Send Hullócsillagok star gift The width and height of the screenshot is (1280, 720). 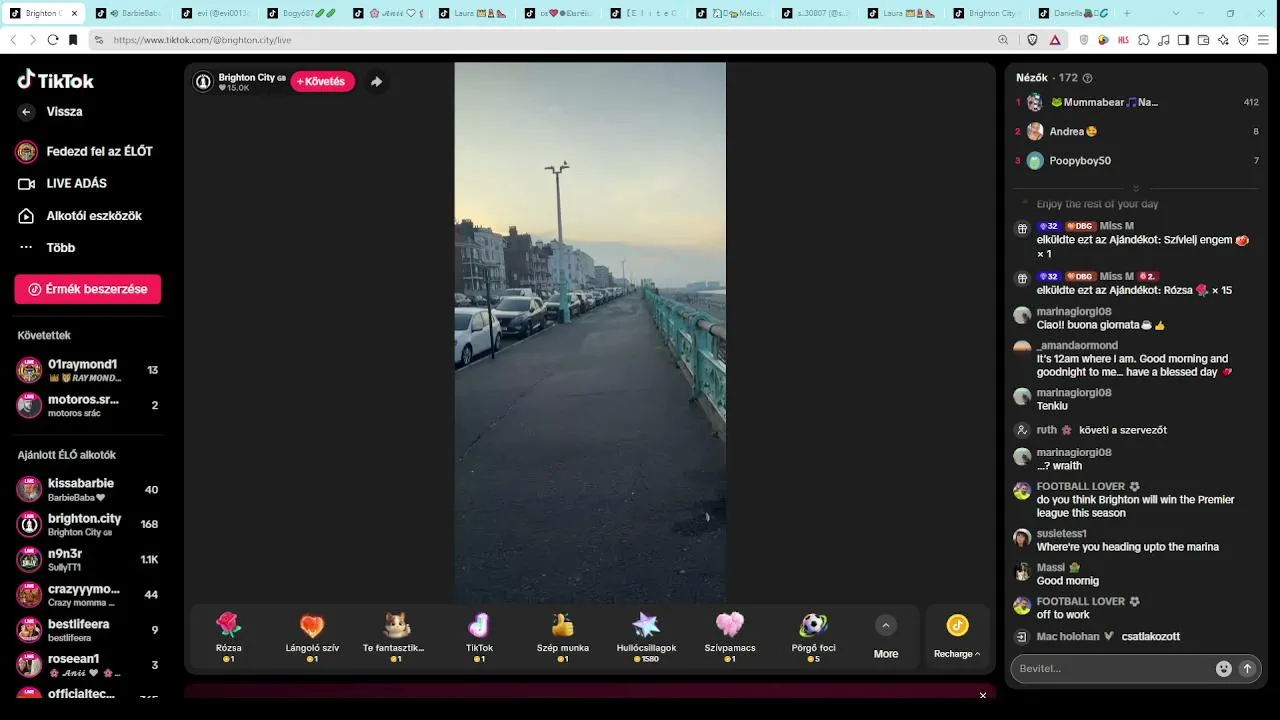point(646,637)
